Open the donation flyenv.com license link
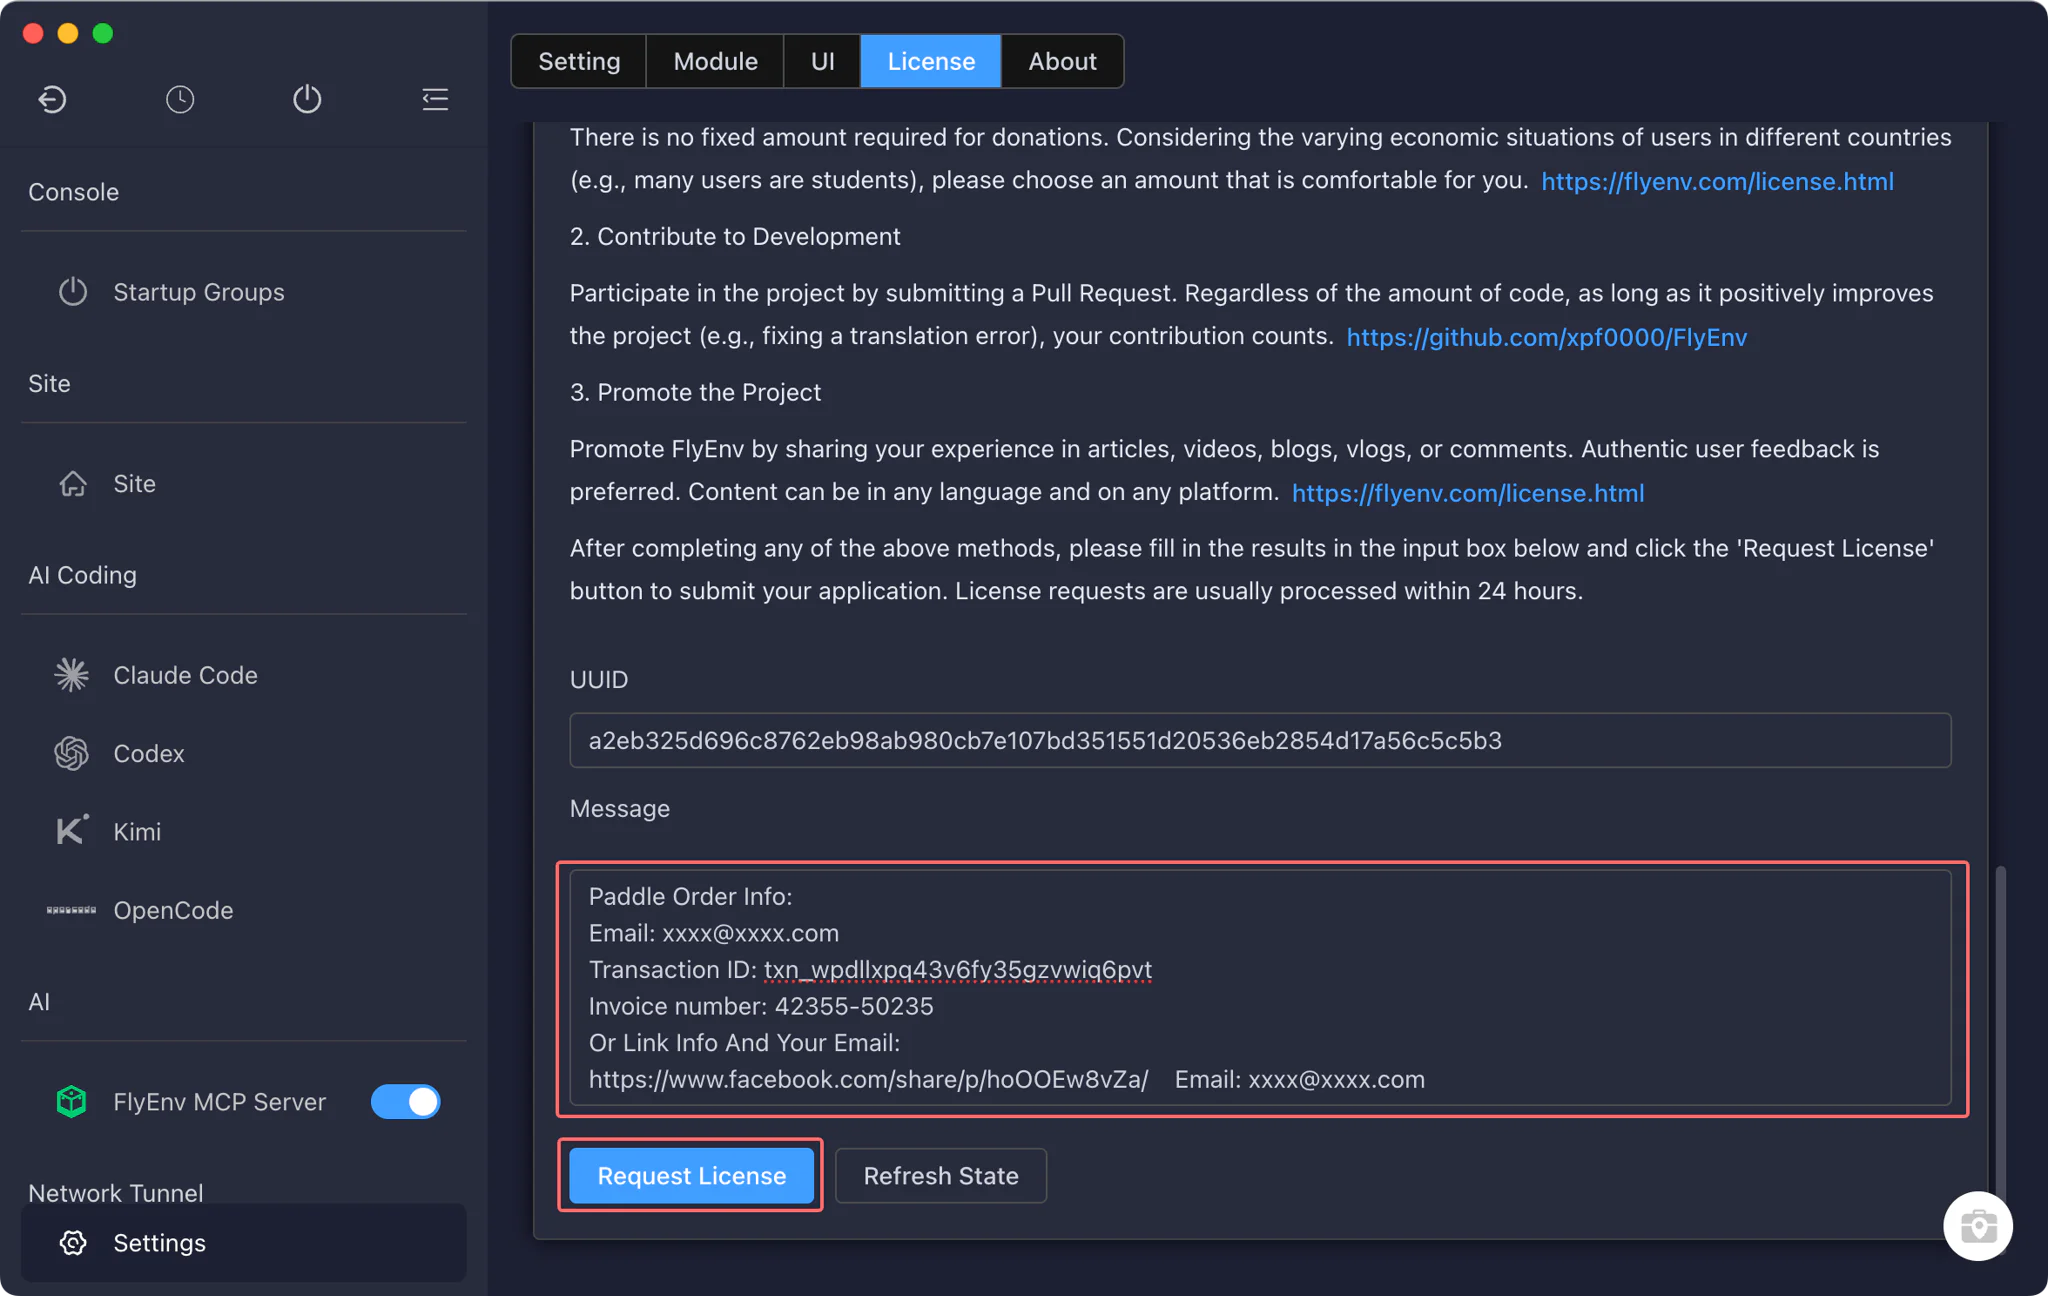This screenshot has width=2048, height=1296. (x=1717, y=181)
